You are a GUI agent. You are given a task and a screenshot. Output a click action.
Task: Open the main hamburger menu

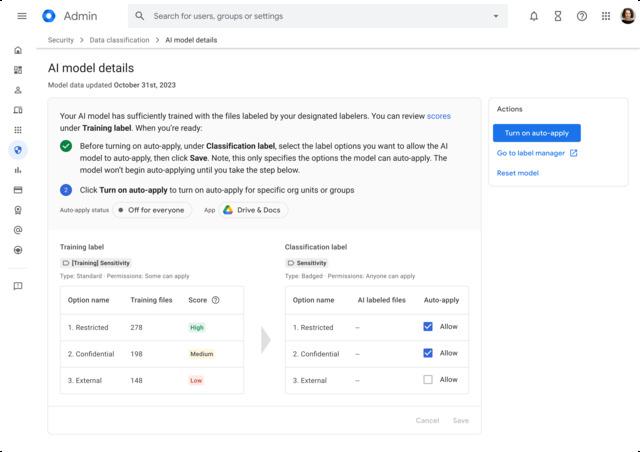coord(21,16)
